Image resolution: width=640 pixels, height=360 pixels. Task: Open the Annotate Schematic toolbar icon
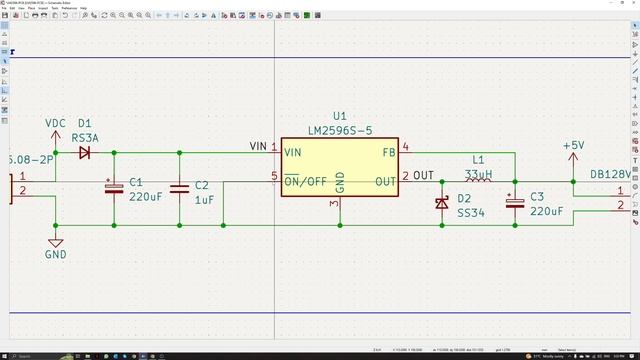(253, 15)
